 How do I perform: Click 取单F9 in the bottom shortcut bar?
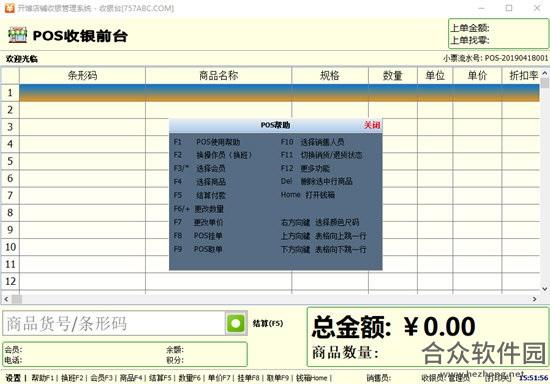(278, 378)
